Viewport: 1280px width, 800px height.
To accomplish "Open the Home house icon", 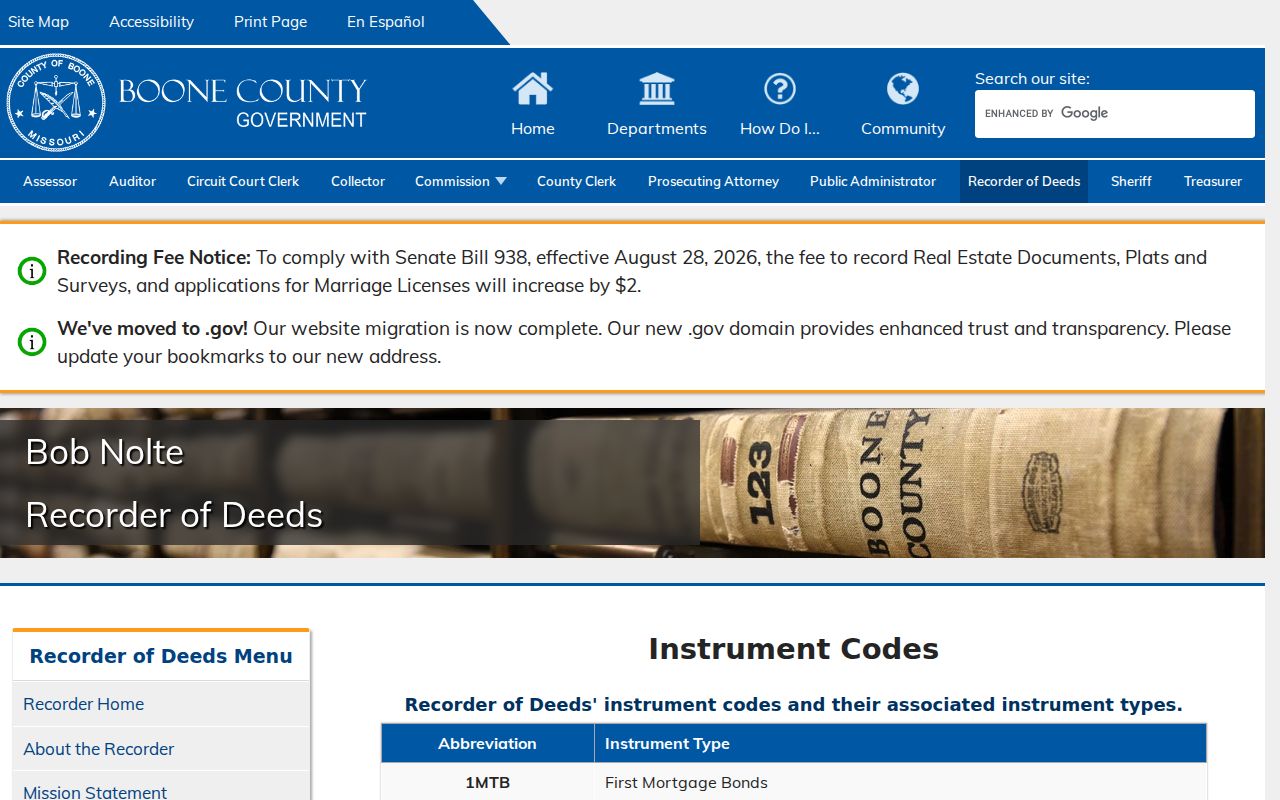I will 532,89.
